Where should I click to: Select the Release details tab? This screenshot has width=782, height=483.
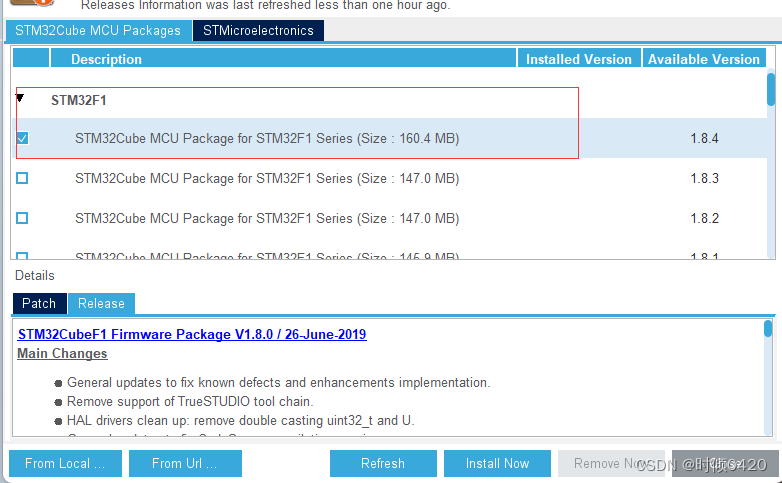(101, 303)
